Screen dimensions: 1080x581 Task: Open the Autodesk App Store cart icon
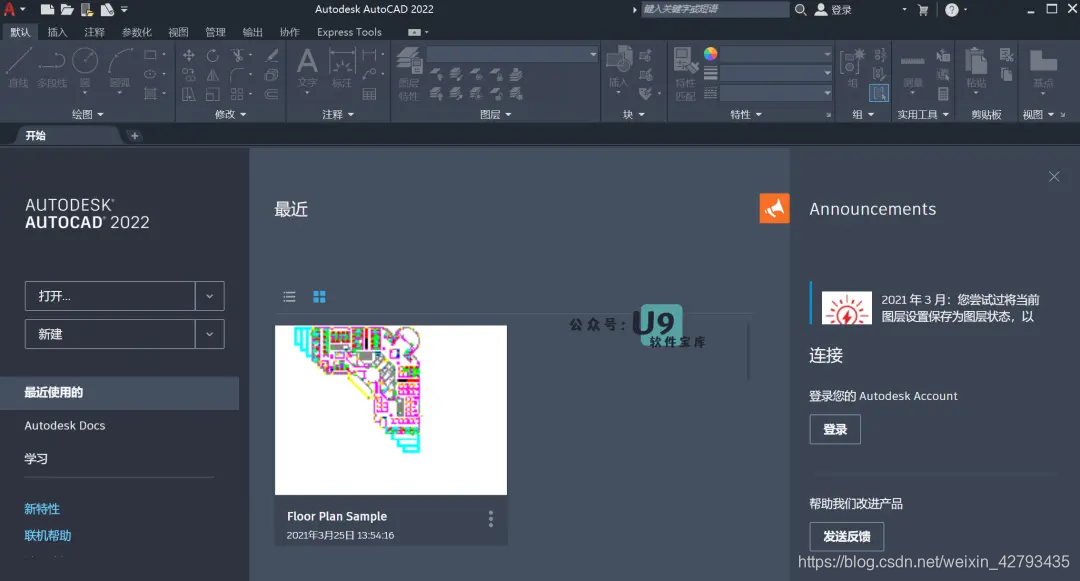coord(923,10)
